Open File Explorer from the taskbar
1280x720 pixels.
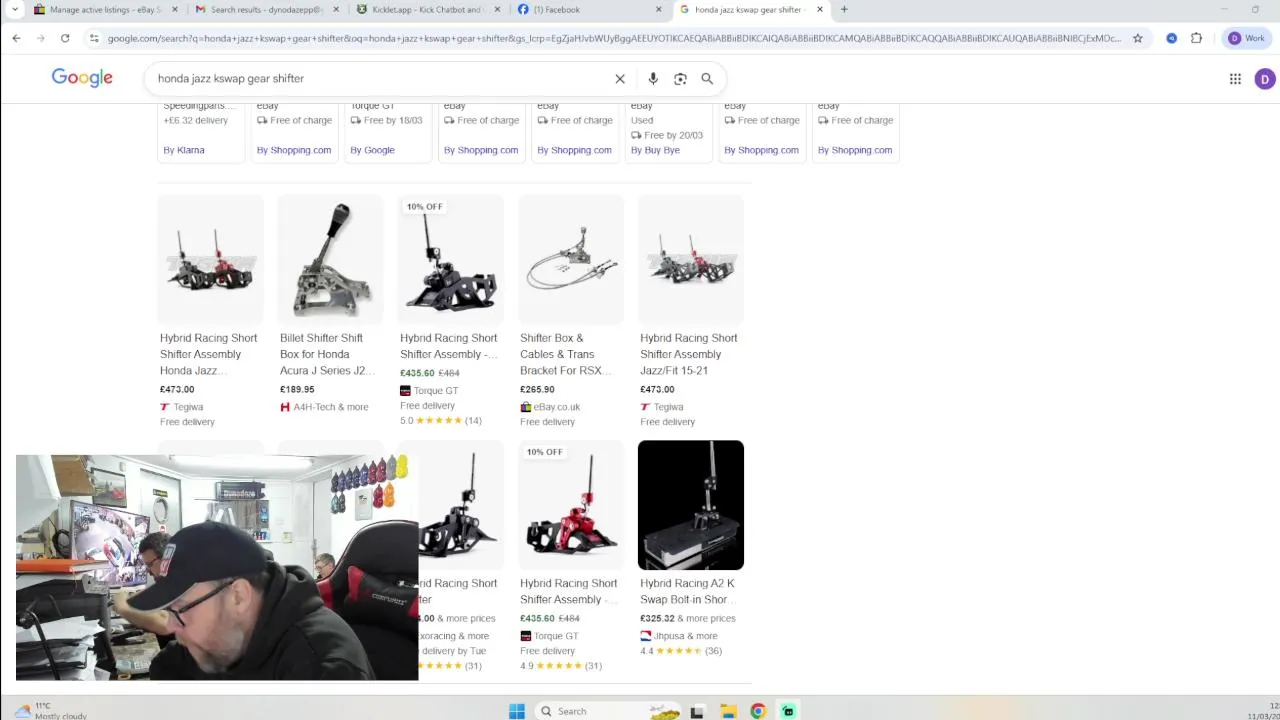729,711
